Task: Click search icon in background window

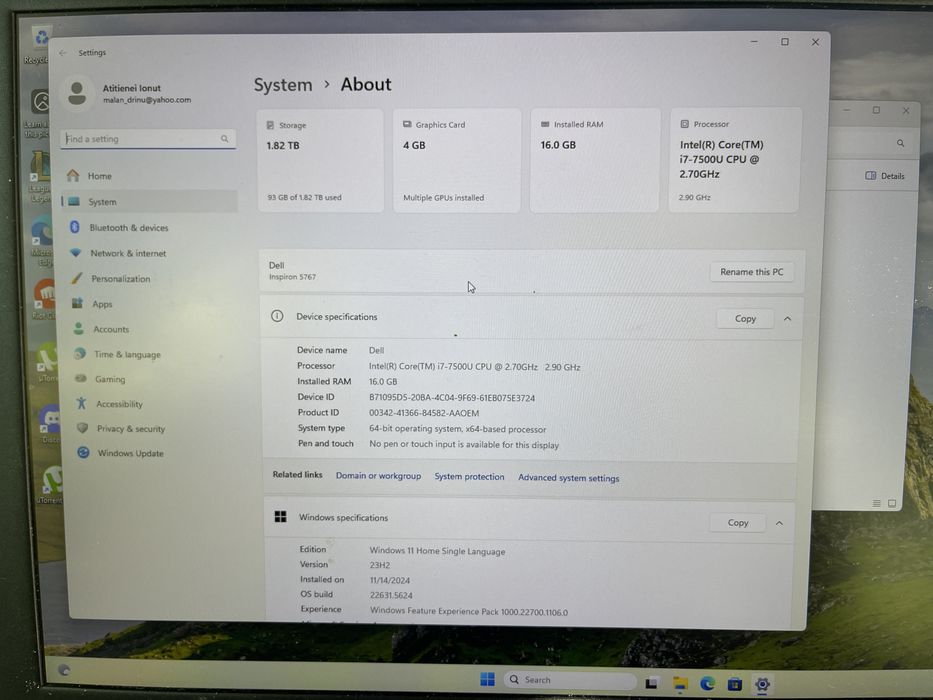Action: (x=900, y=143)
